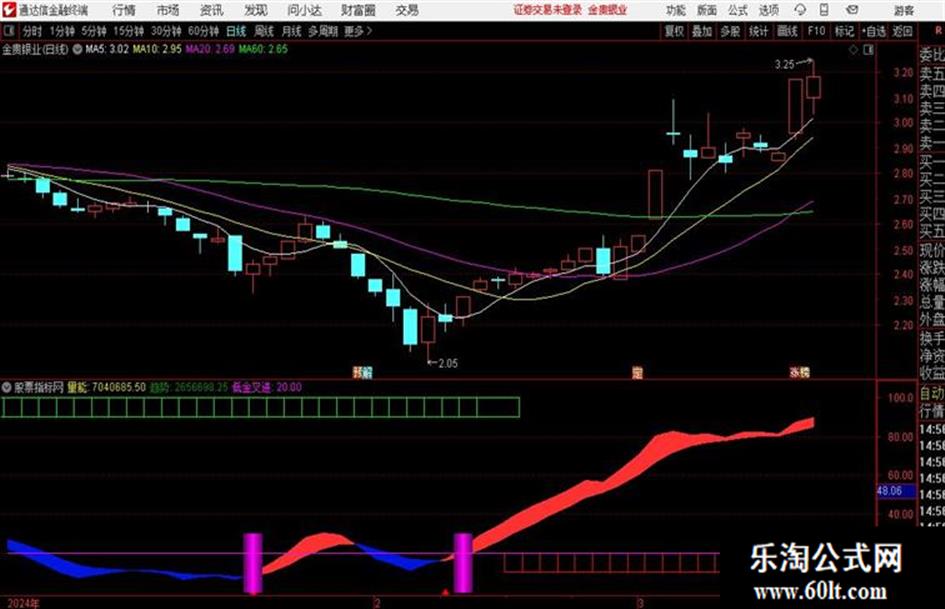The height and width of the screenshot is (609, 945).
Task: Open F10 company info
Action: click(x=816, y=31)
